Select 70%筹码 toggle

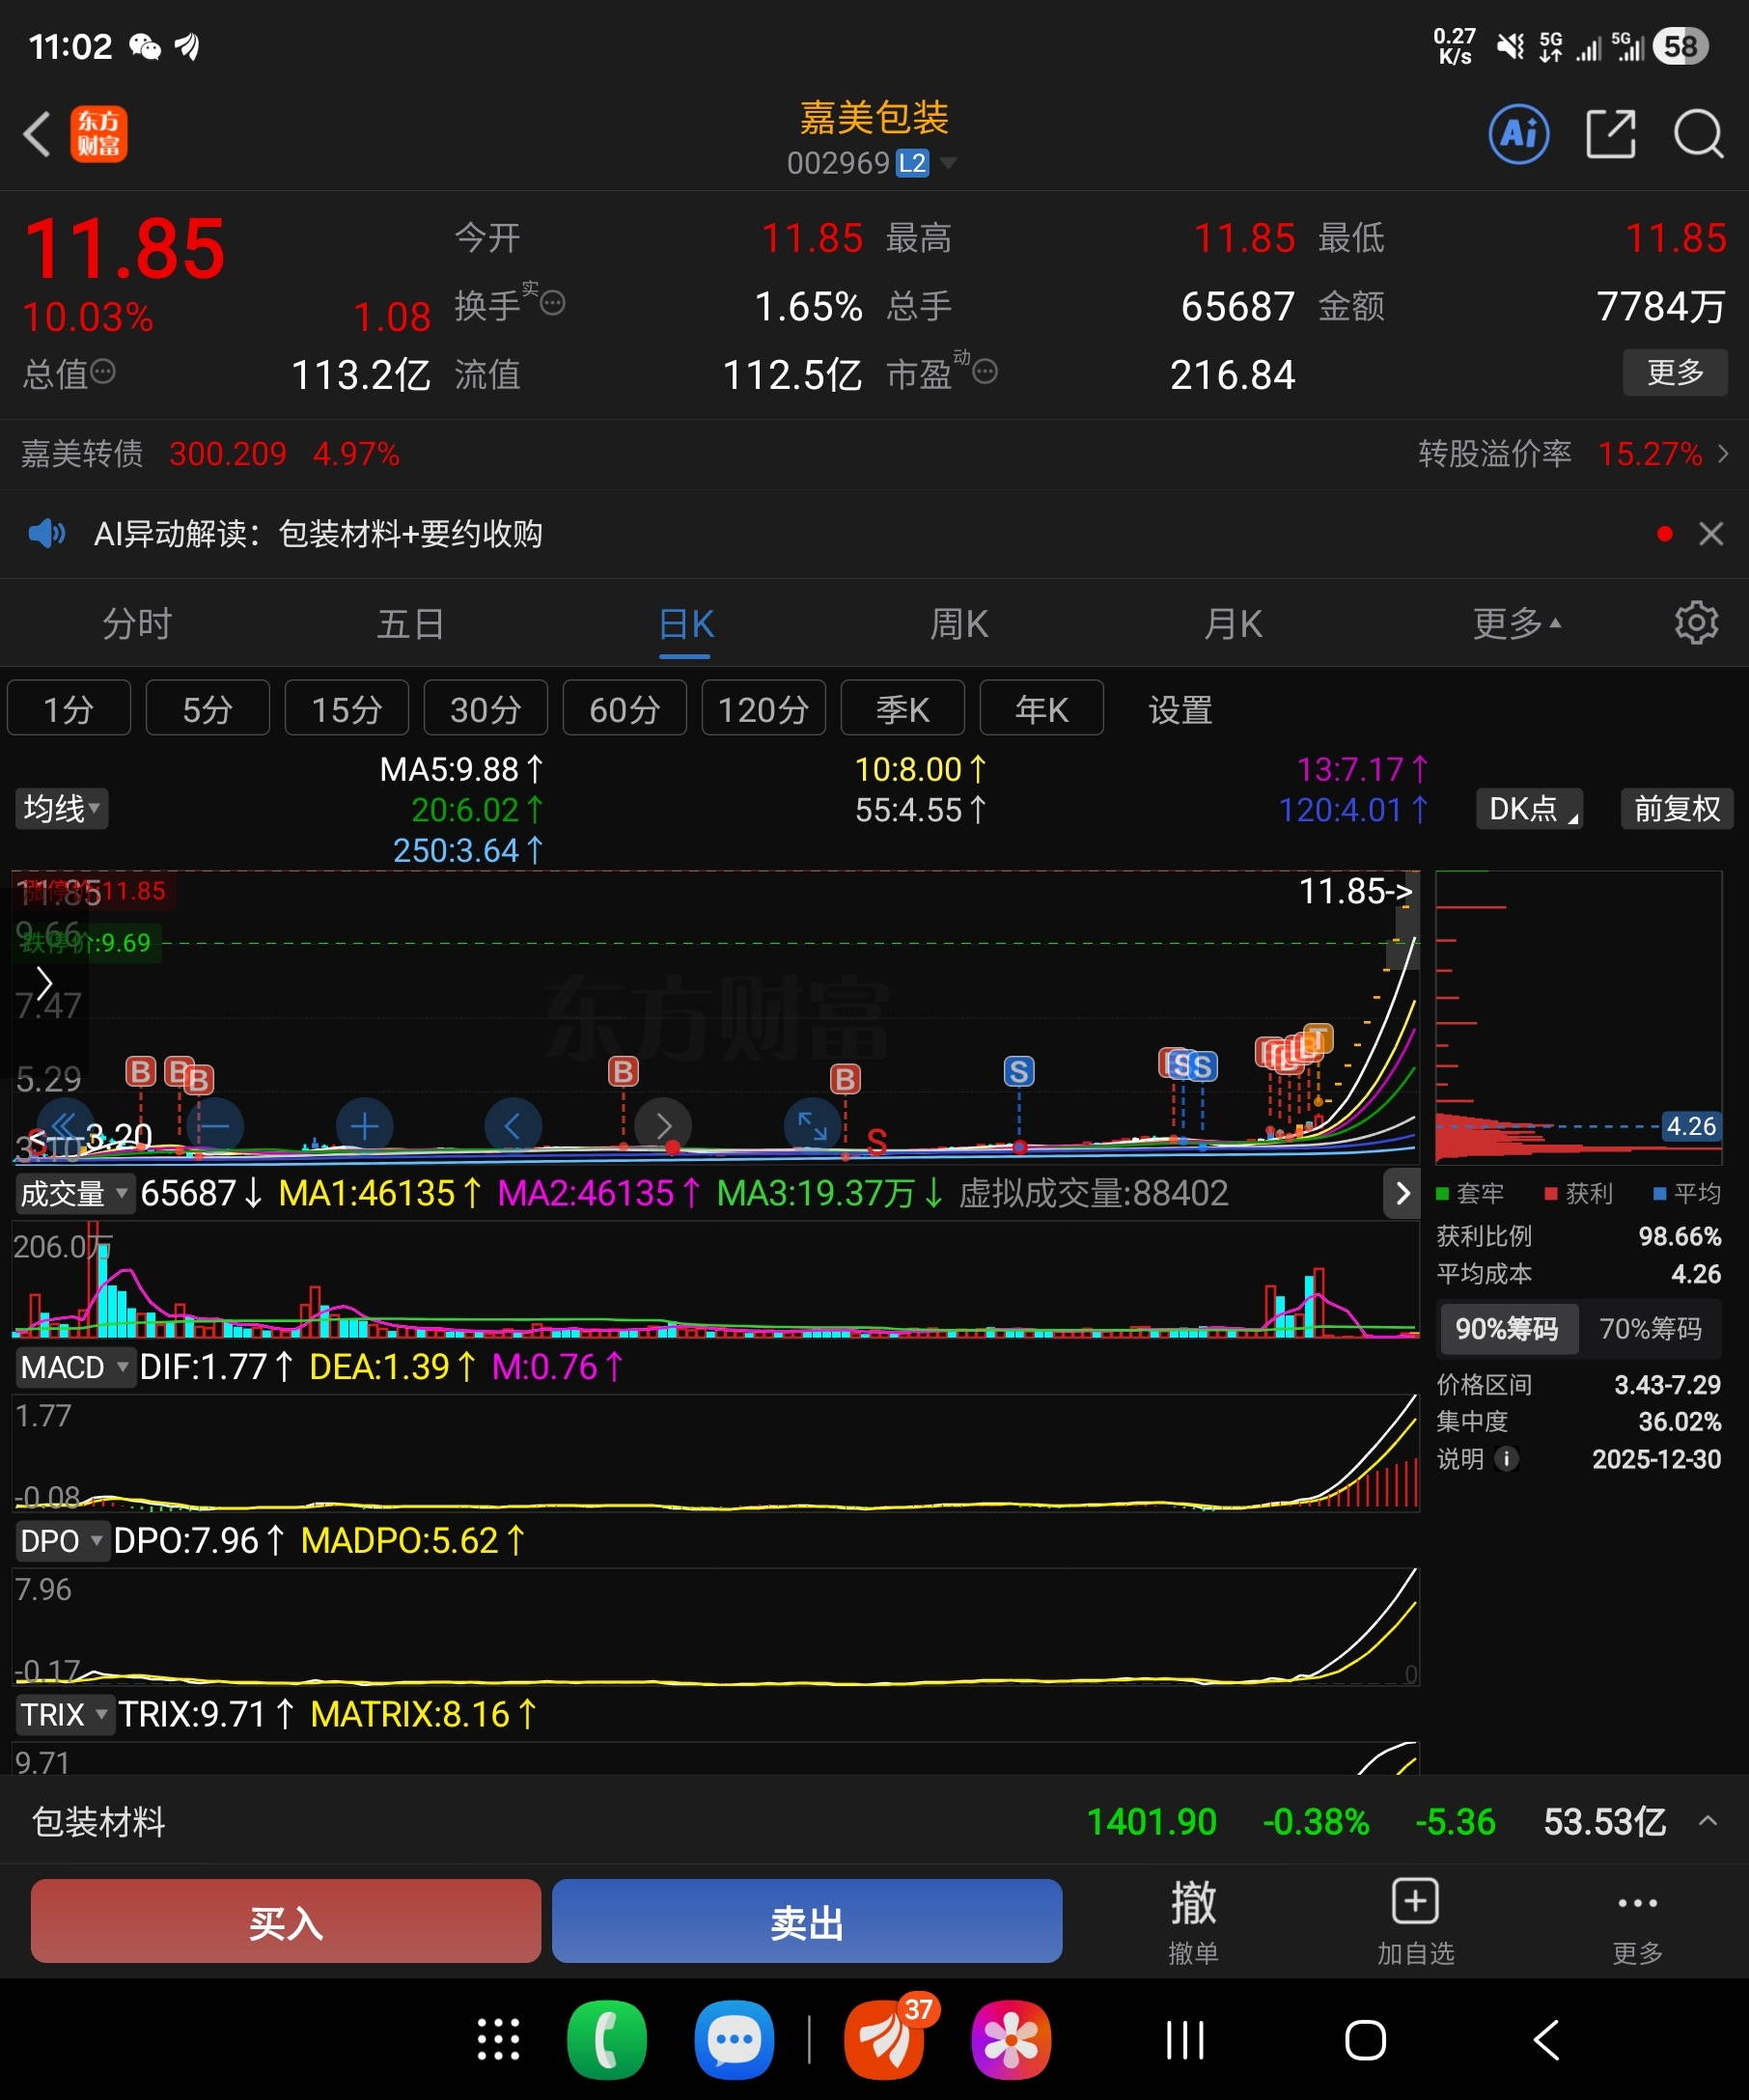point(1650,1328)
